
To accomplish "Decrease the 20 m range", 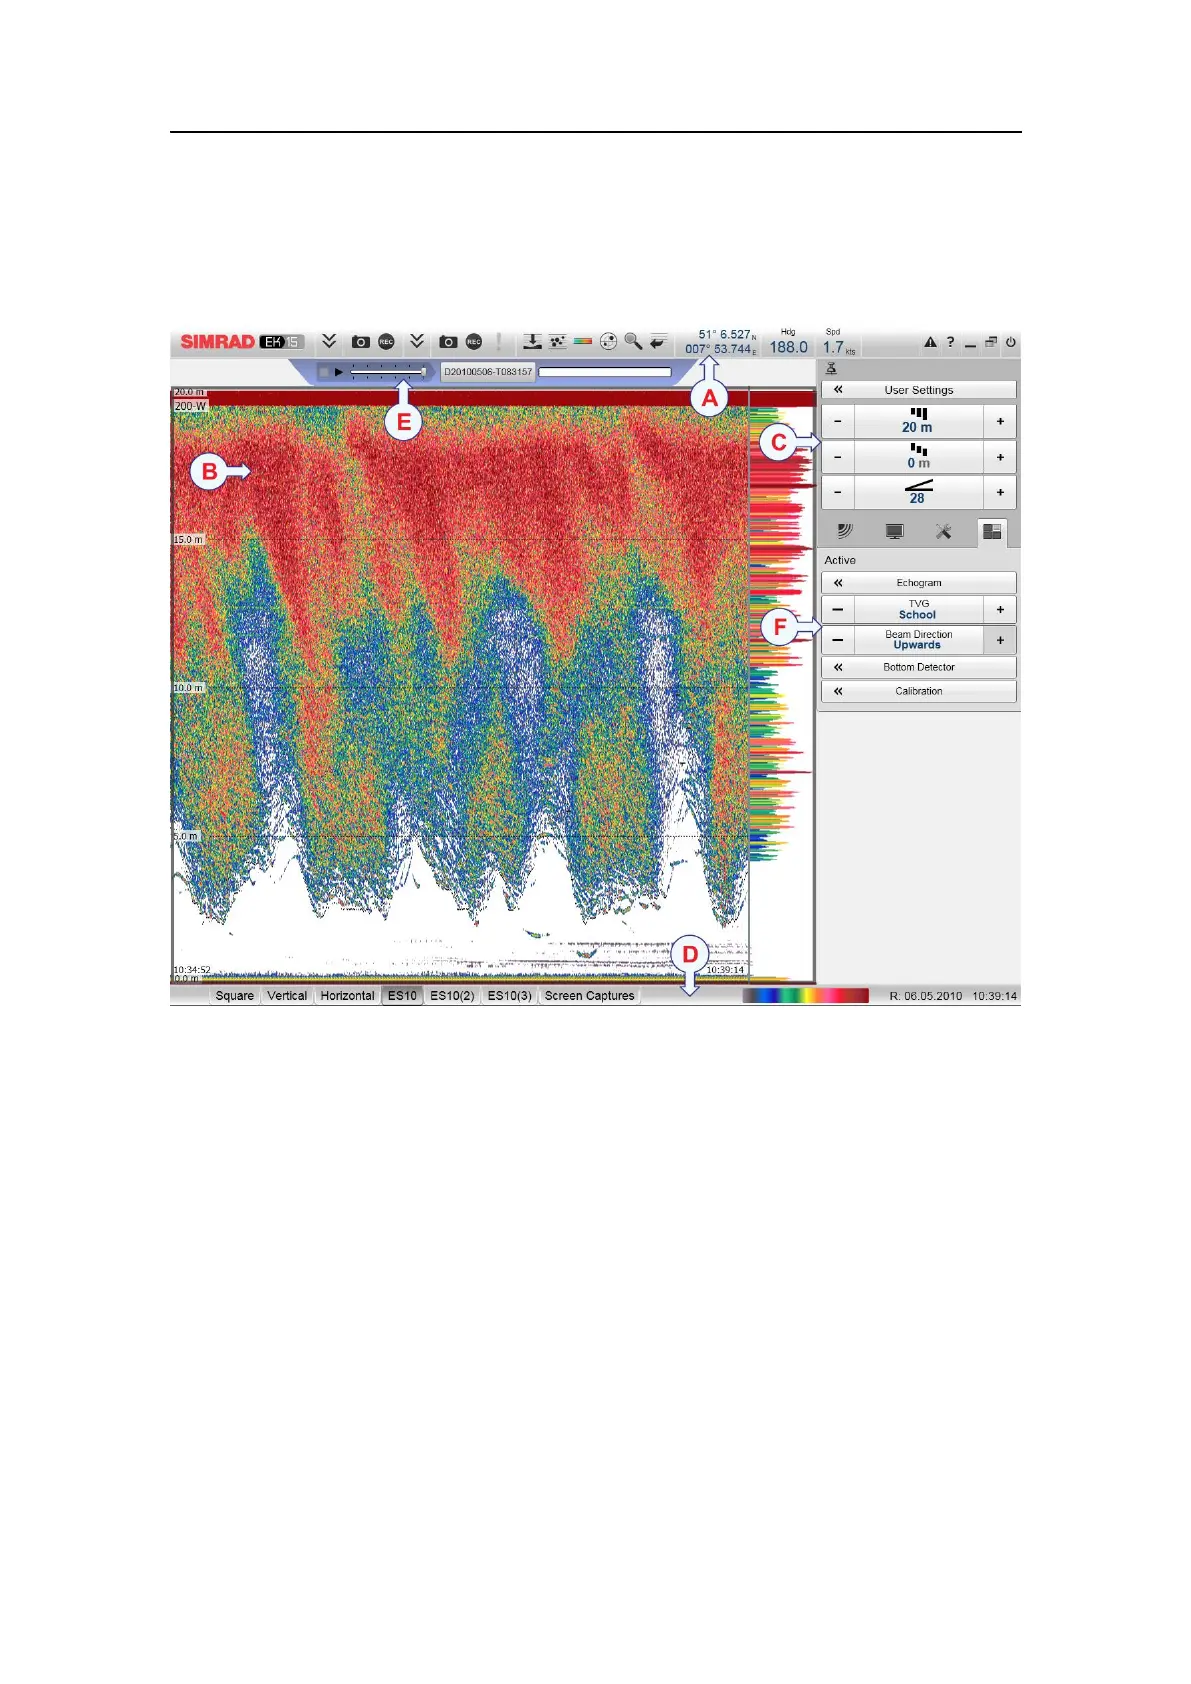I will click(x=838, y=422).
